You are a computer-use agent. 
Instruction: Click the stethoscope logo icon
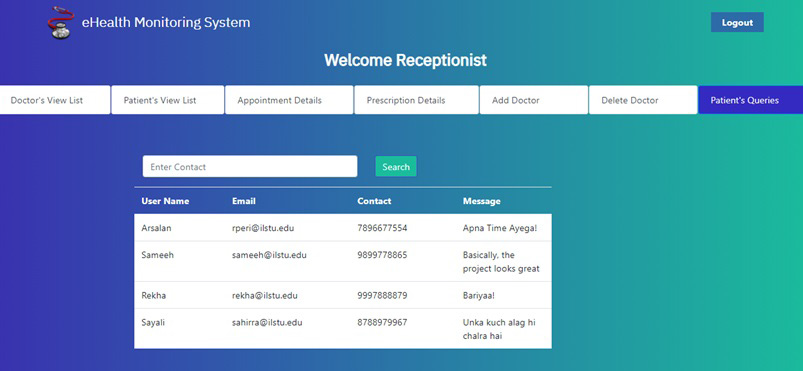pyautogui.click(x=61, y=23)
